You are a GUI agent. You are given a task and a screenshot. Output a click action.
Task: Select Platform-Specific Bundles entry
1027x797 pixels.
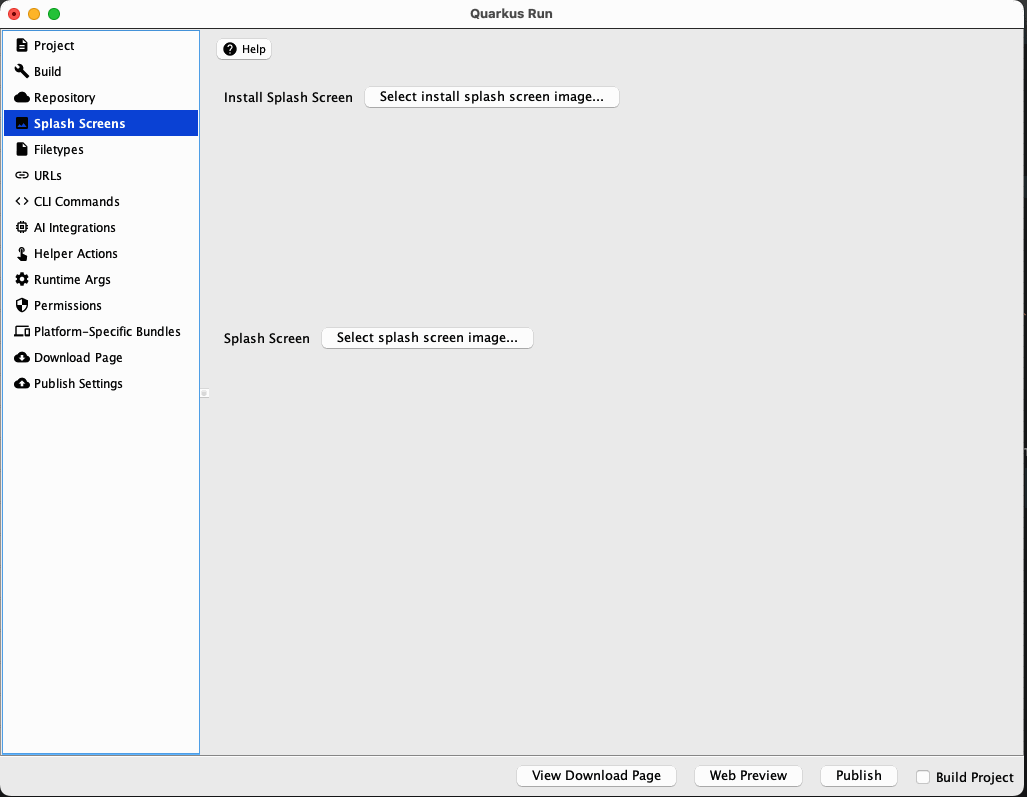point(101,331)
